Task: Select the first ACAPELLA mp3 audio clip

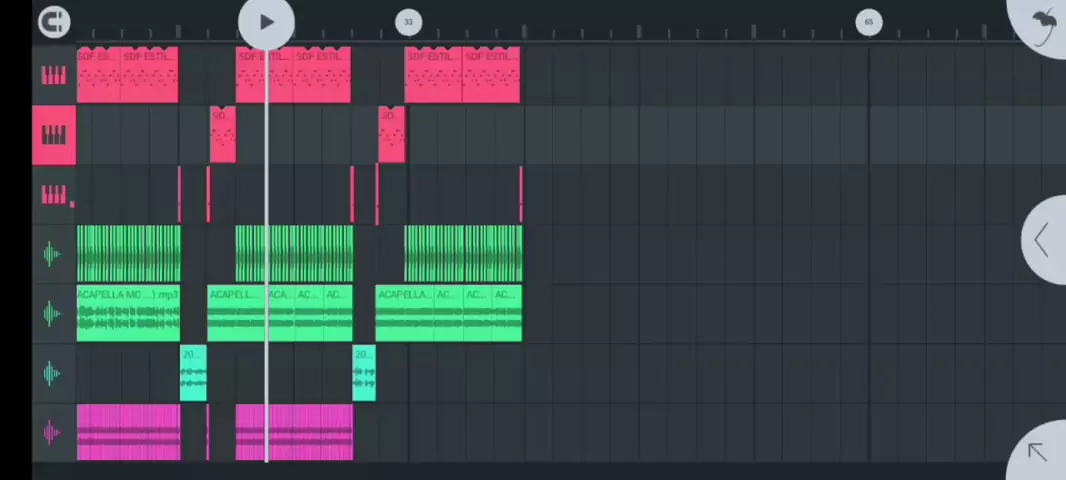Action: pyautogui.click(x=127, y=314)
